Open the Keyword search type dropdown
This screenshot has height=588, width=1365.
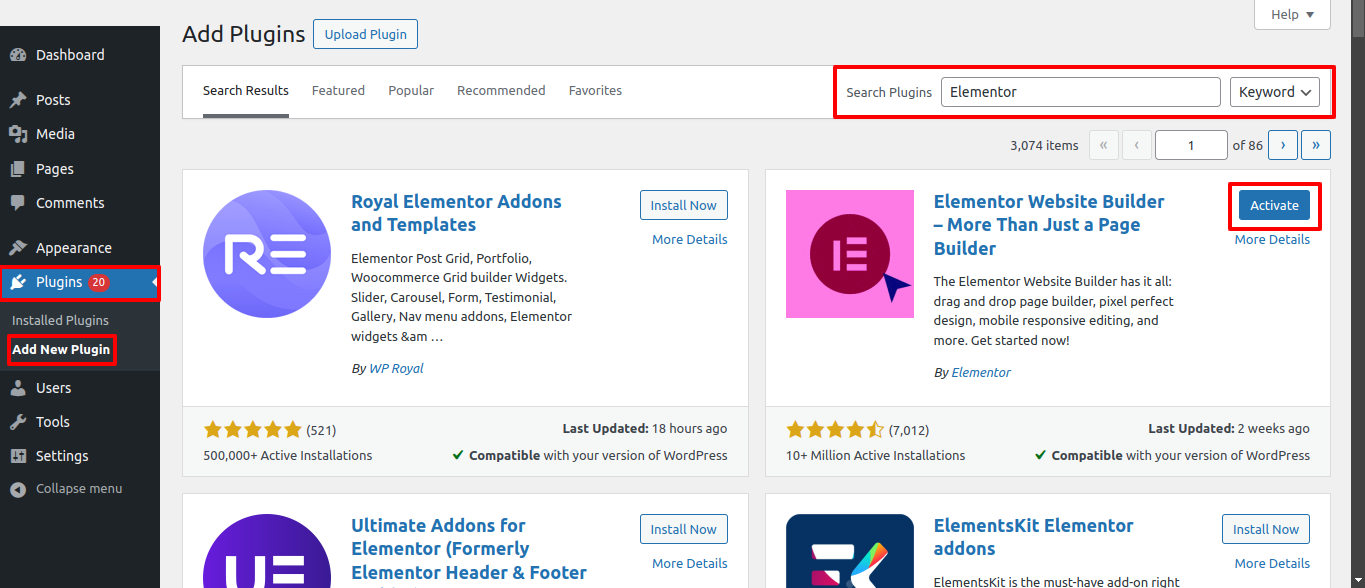click(x=1274, y=92)
